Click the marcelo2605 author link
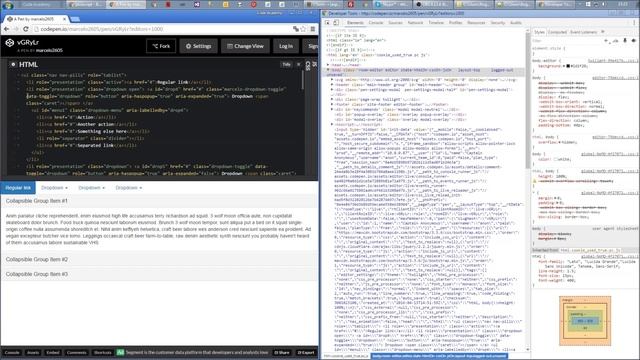This screenshot has height=360, width=640. pos(49,50)
